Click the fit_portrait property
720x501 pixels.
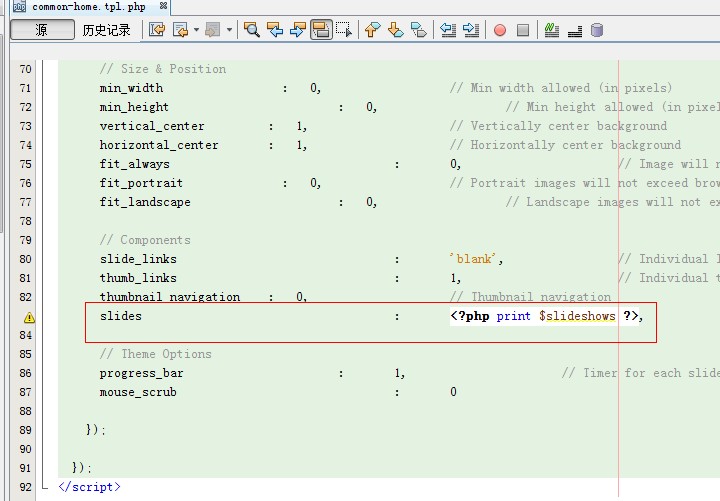coord(141,183)
